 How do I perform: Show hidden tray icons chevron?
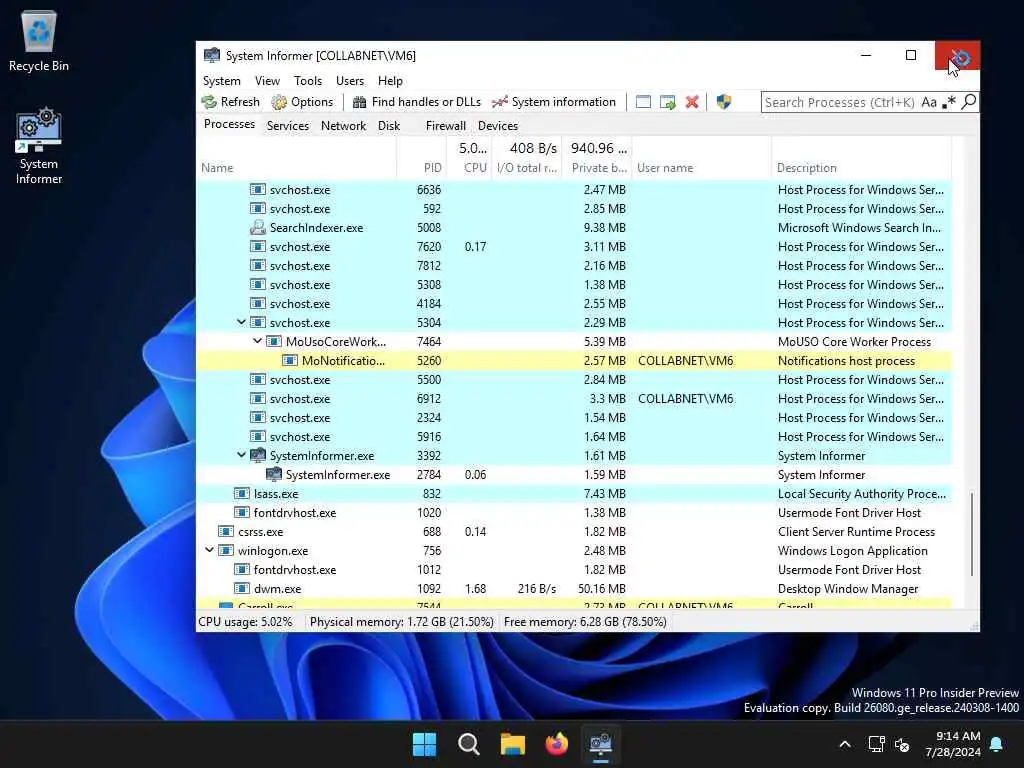pos(844,744)
